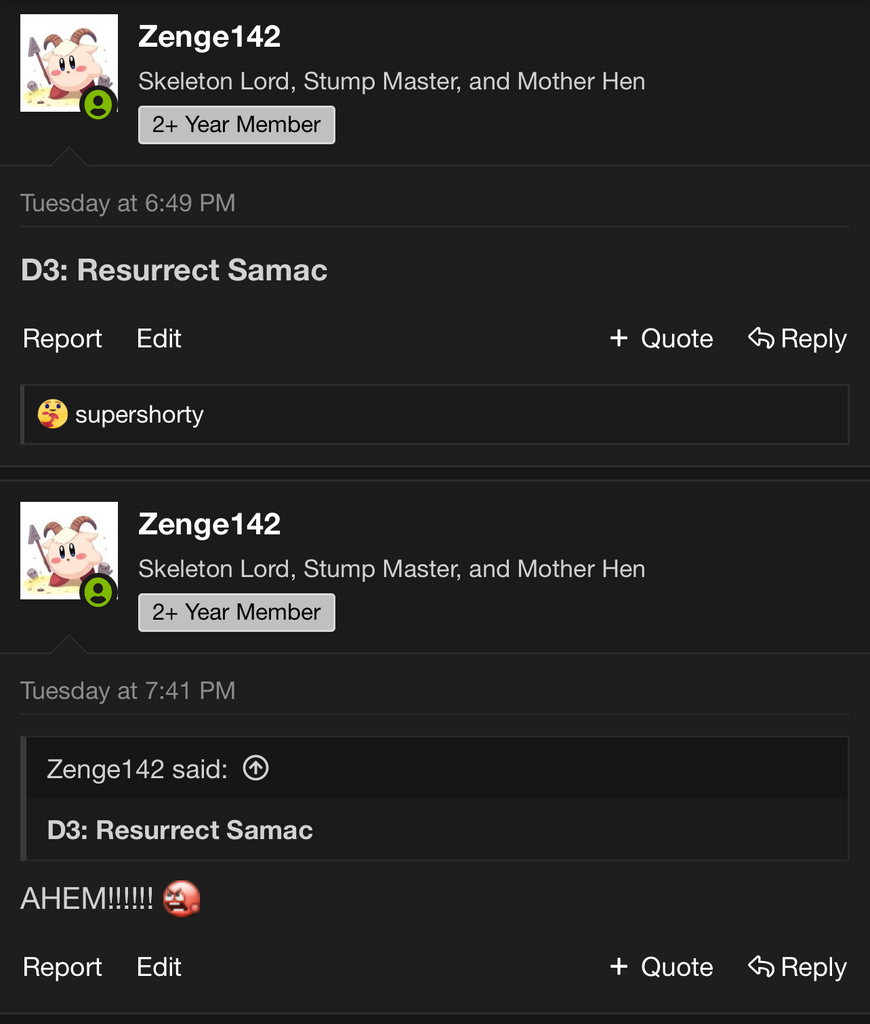870x1024 pixels.
Task: Click online status icon on second avatar
Action: (99, 592)
